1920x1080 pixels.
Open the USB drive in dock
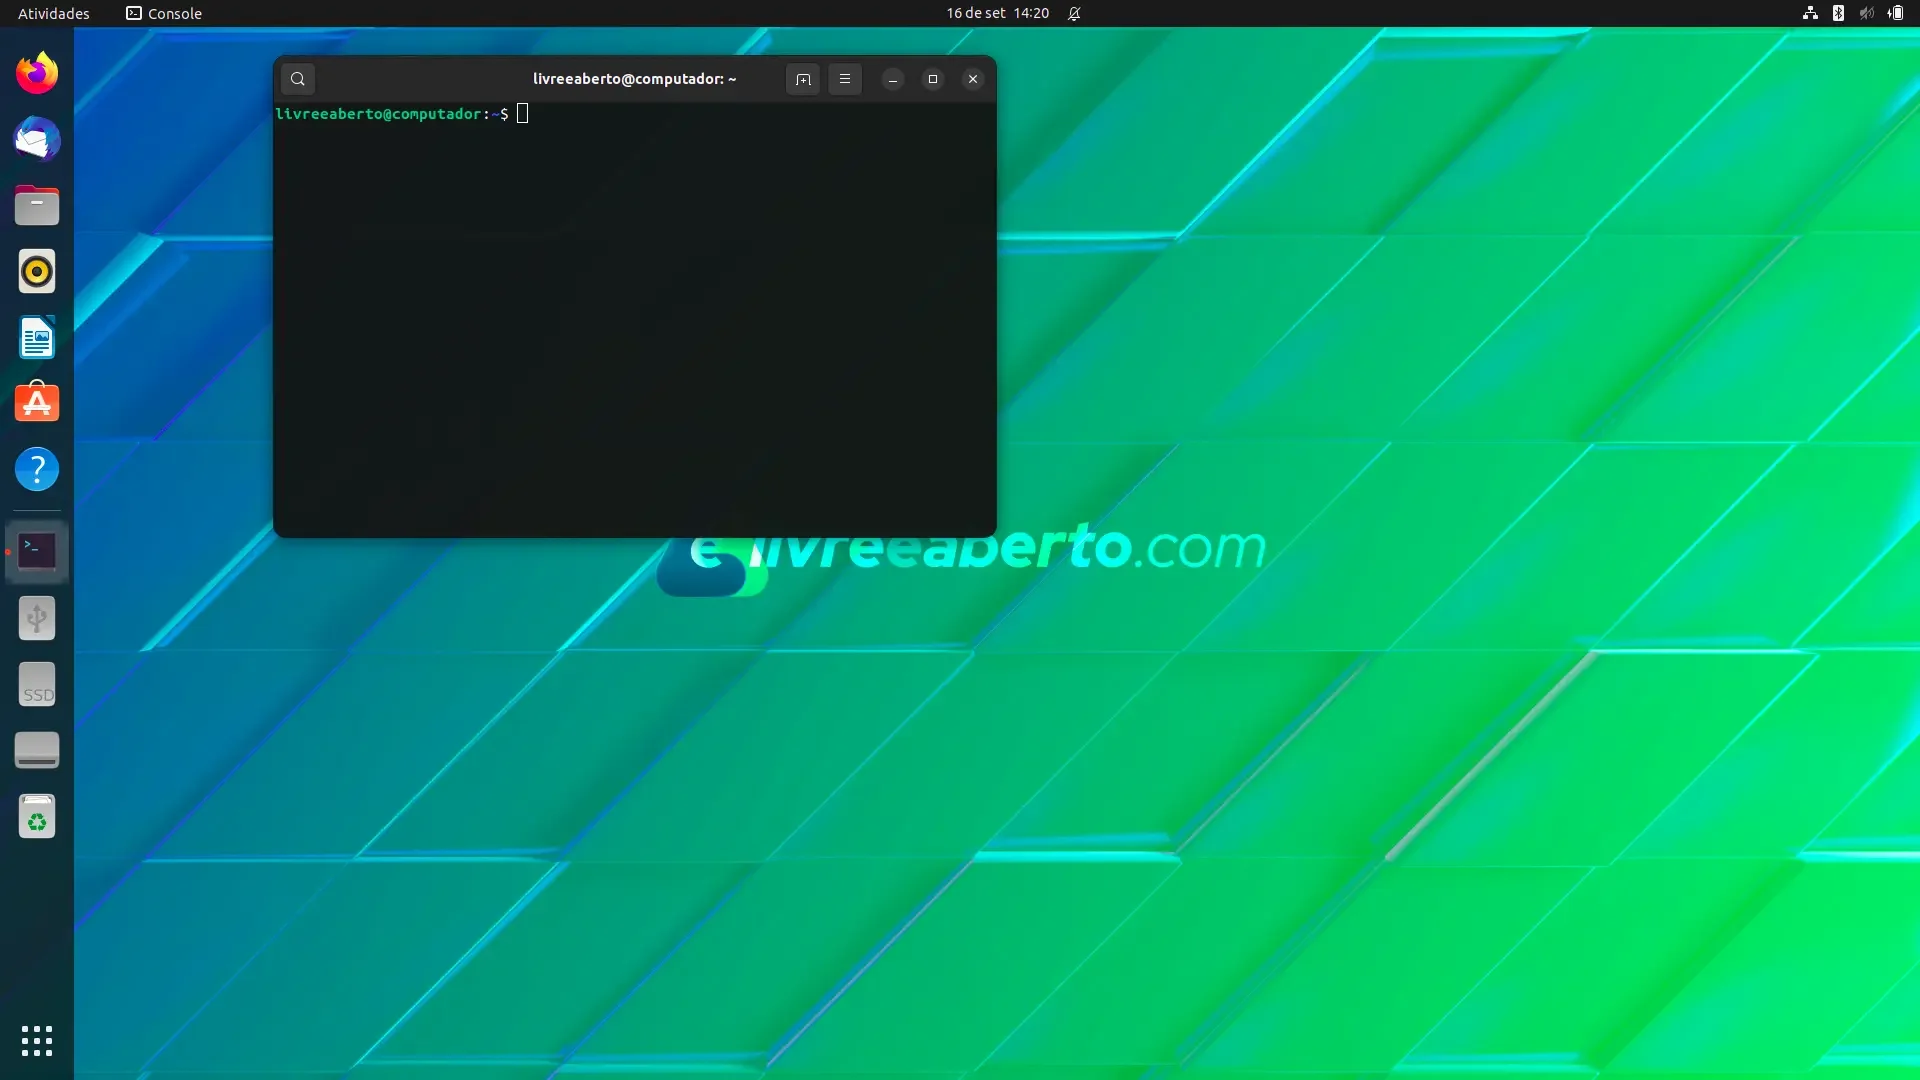pyautogui.click(x=37, y=618)
